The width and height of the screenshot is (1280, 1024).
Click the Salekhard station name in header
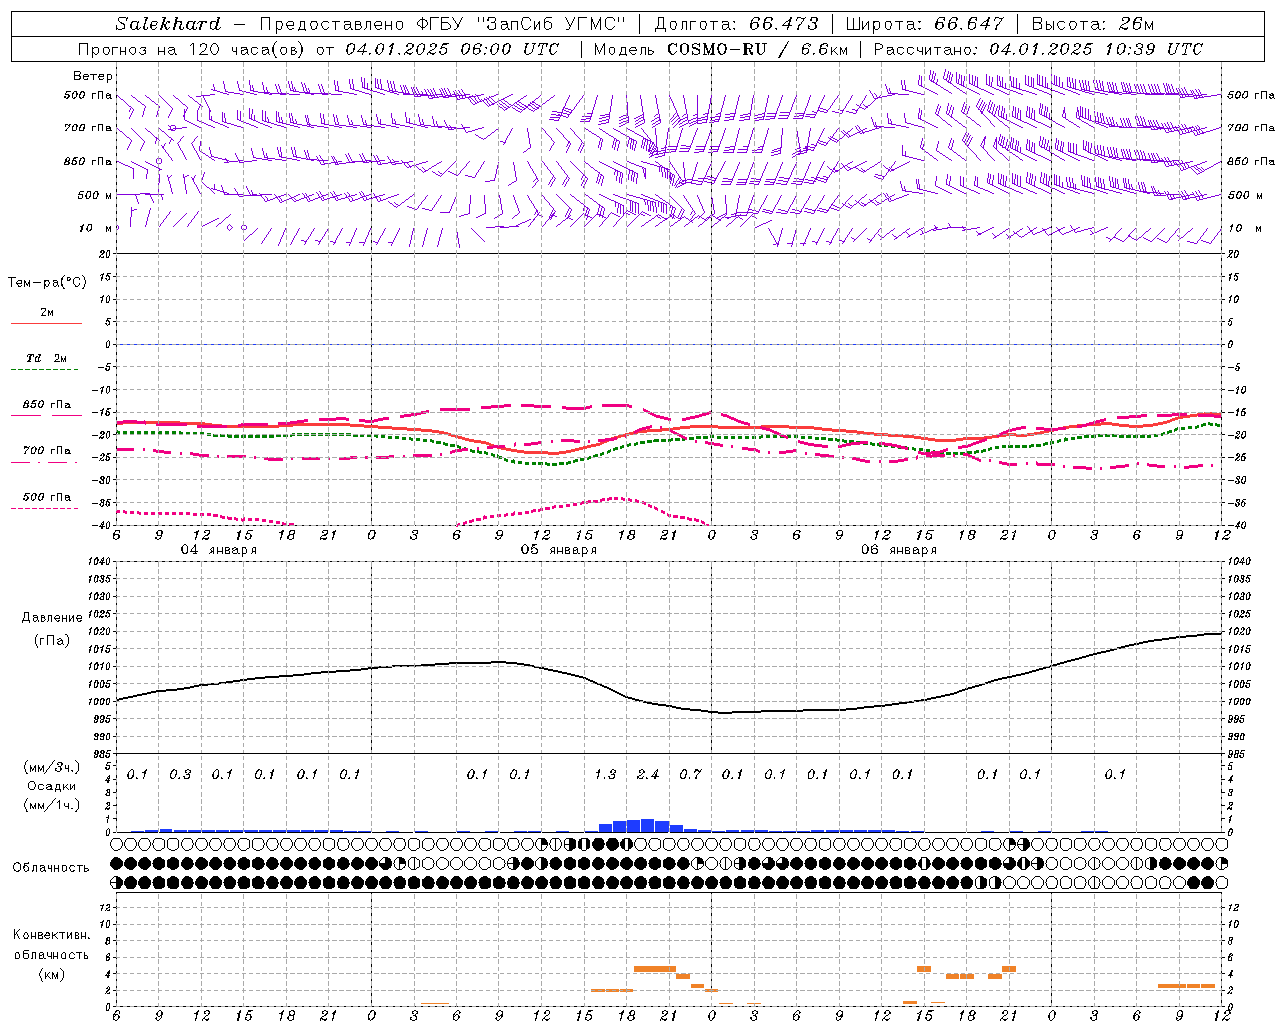point(168,24)
